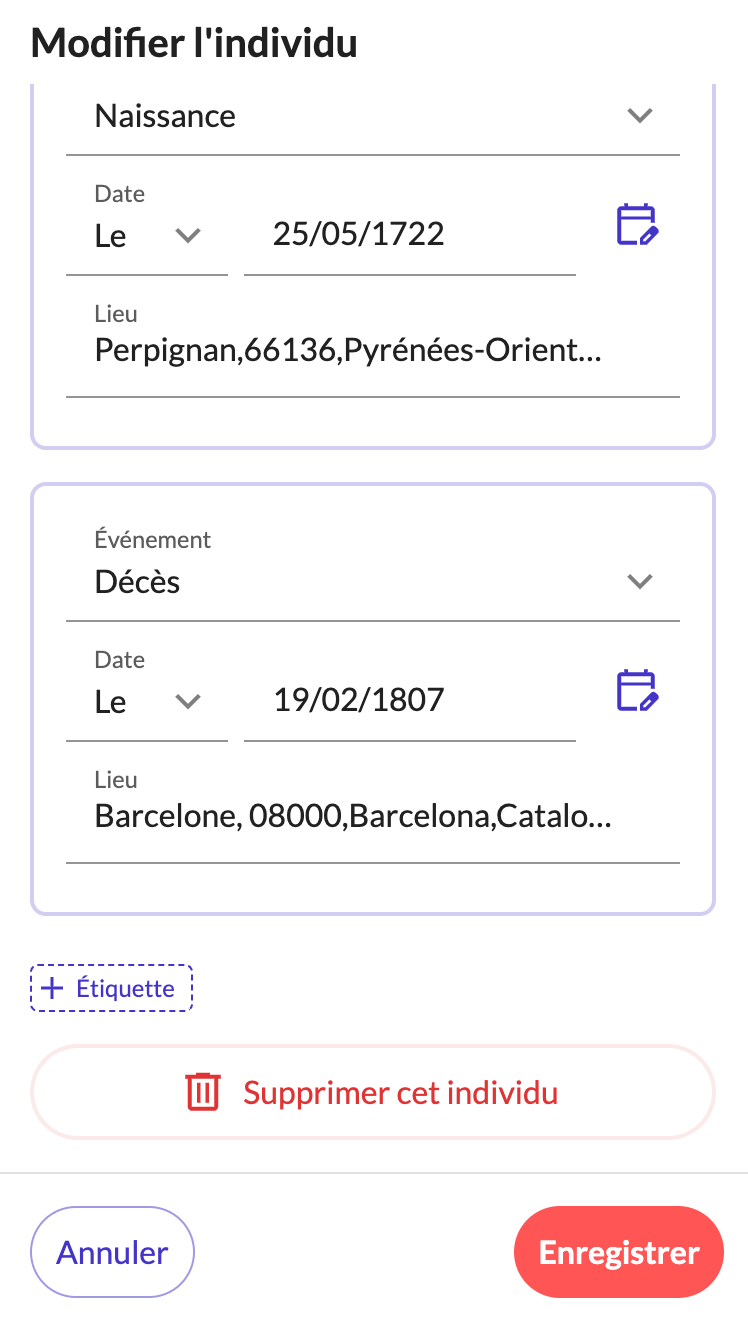Click the trash icon for deleting individual
The height and width of the screenshot is (1330, 748).
click(202, 1092)
